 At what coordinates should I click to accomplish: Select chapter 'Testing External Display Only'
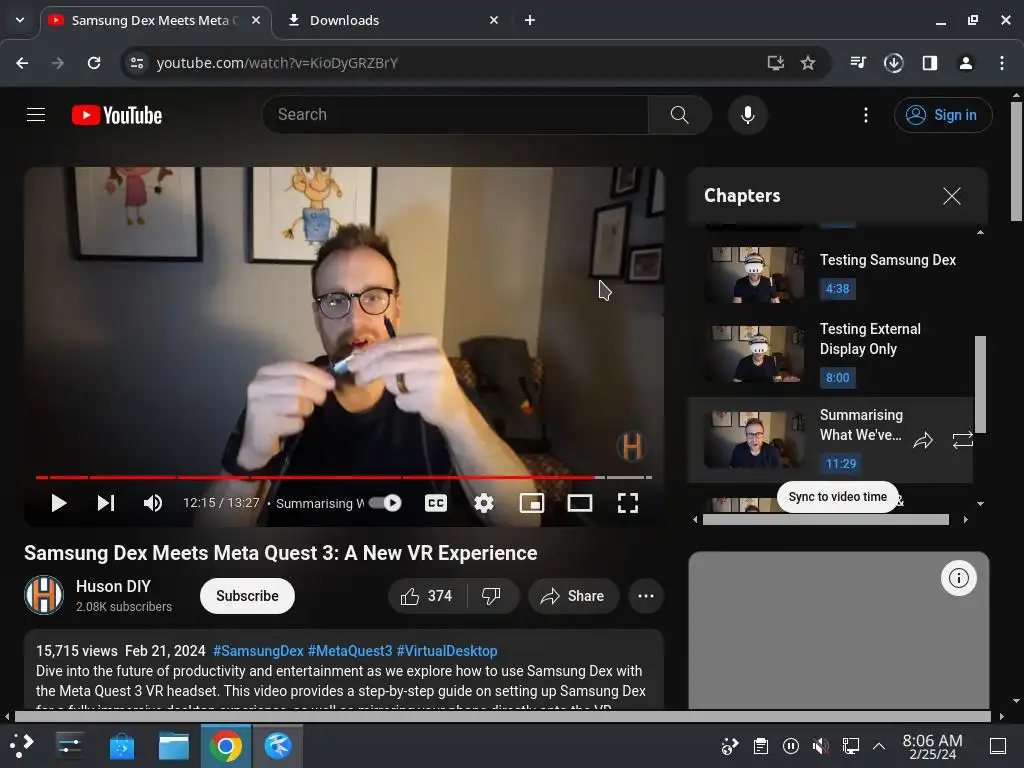click(x=870, y=339)
